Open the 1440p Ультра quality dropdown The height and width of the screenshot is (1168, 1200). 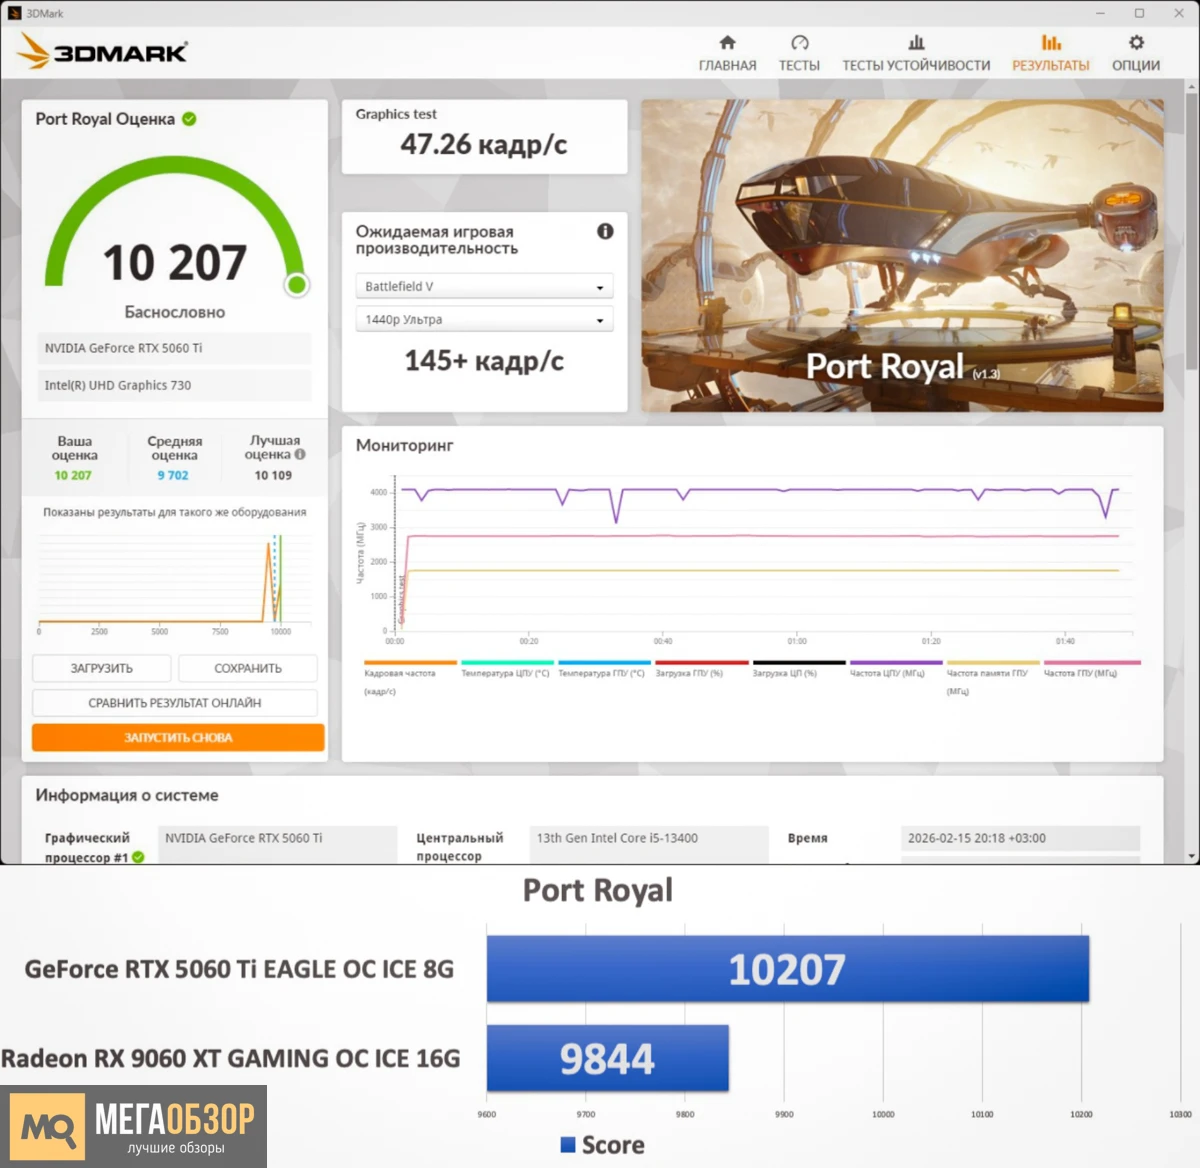pyautogui.click(x=484, y=318)
